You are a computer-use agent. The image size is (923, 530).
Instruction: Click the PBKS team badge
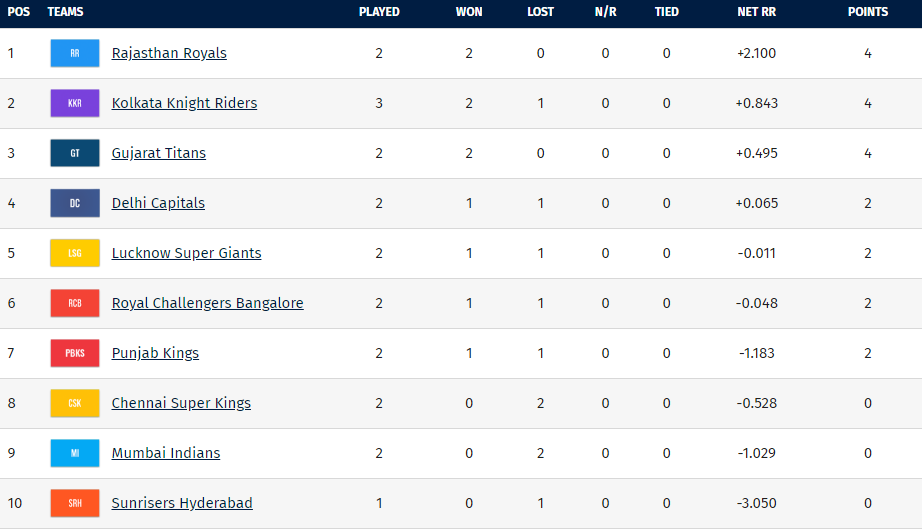tap(75, 353)
